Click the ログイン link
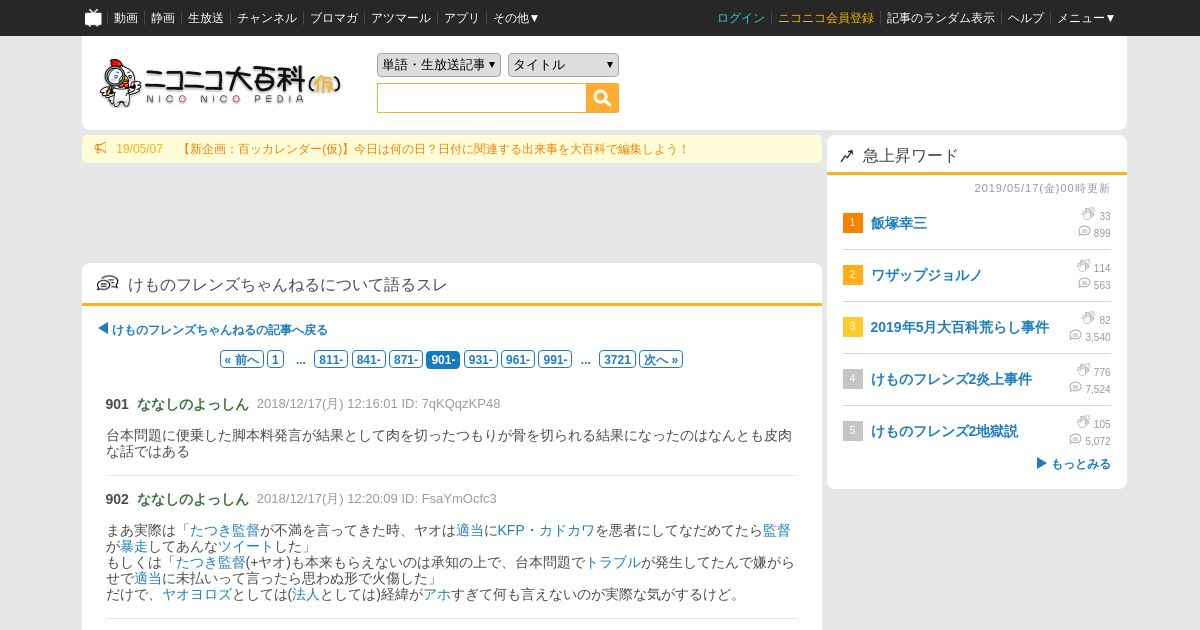This screenshot has width=1200, height=630. tap(741, 18)
